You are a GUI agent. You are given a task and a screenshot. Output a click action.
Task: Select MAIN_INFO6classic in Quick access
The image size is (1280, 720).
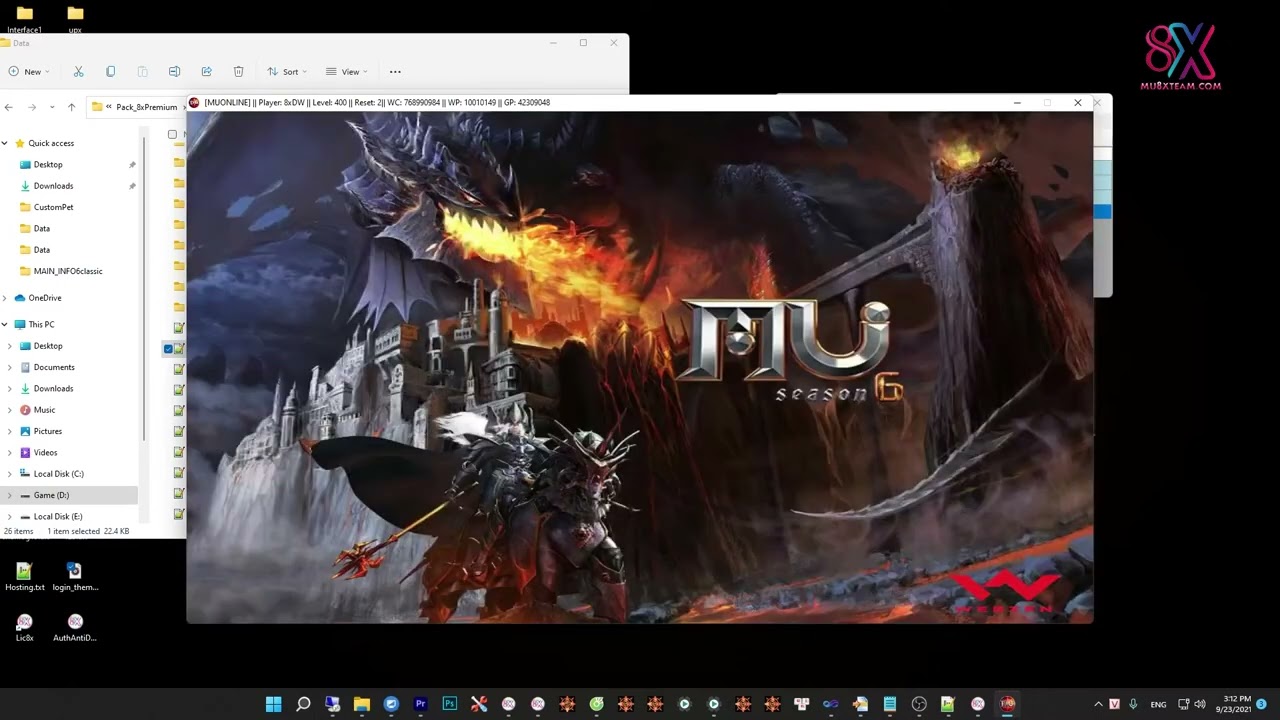coord(68,271)
